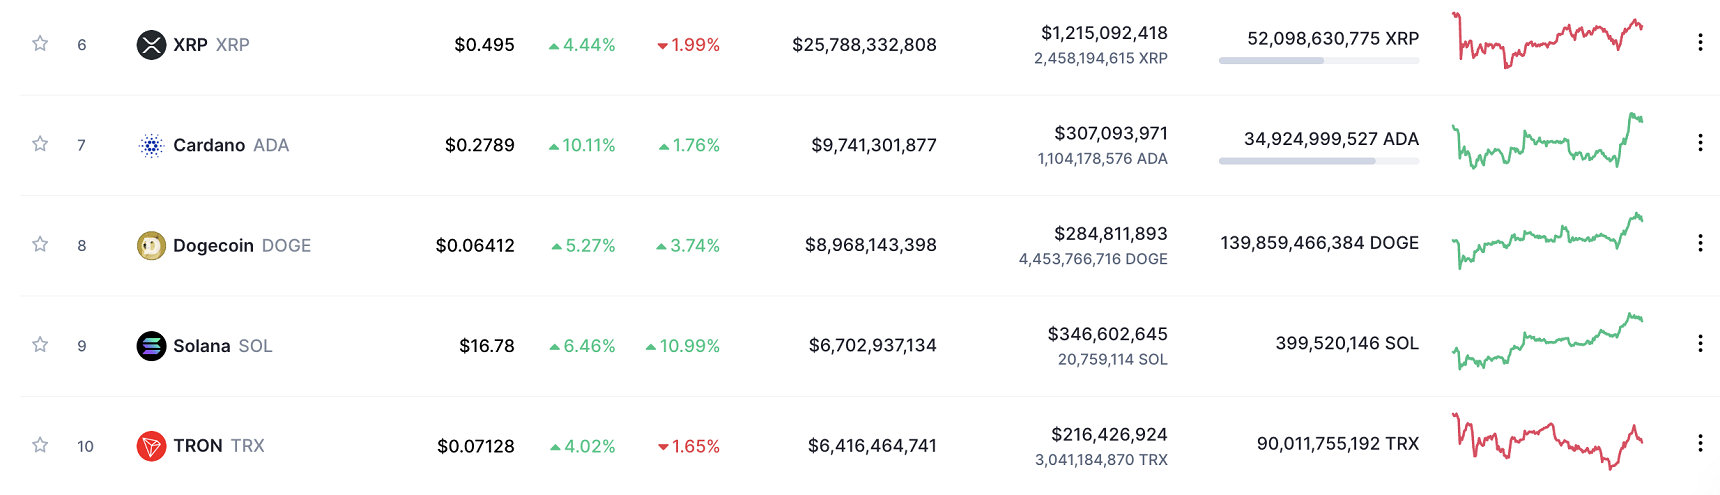Open the Dogecoin coin page link
The width and height of the screenshot is (1720, 495).
[213, 246]
